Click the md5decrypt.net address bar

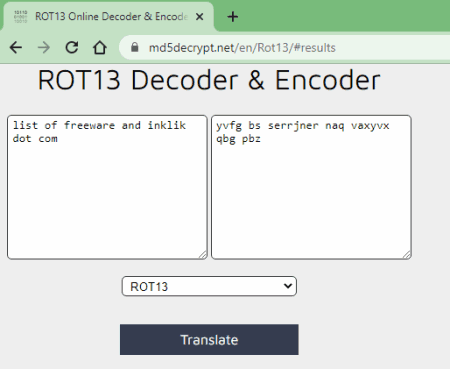click(x=284, y=48)
